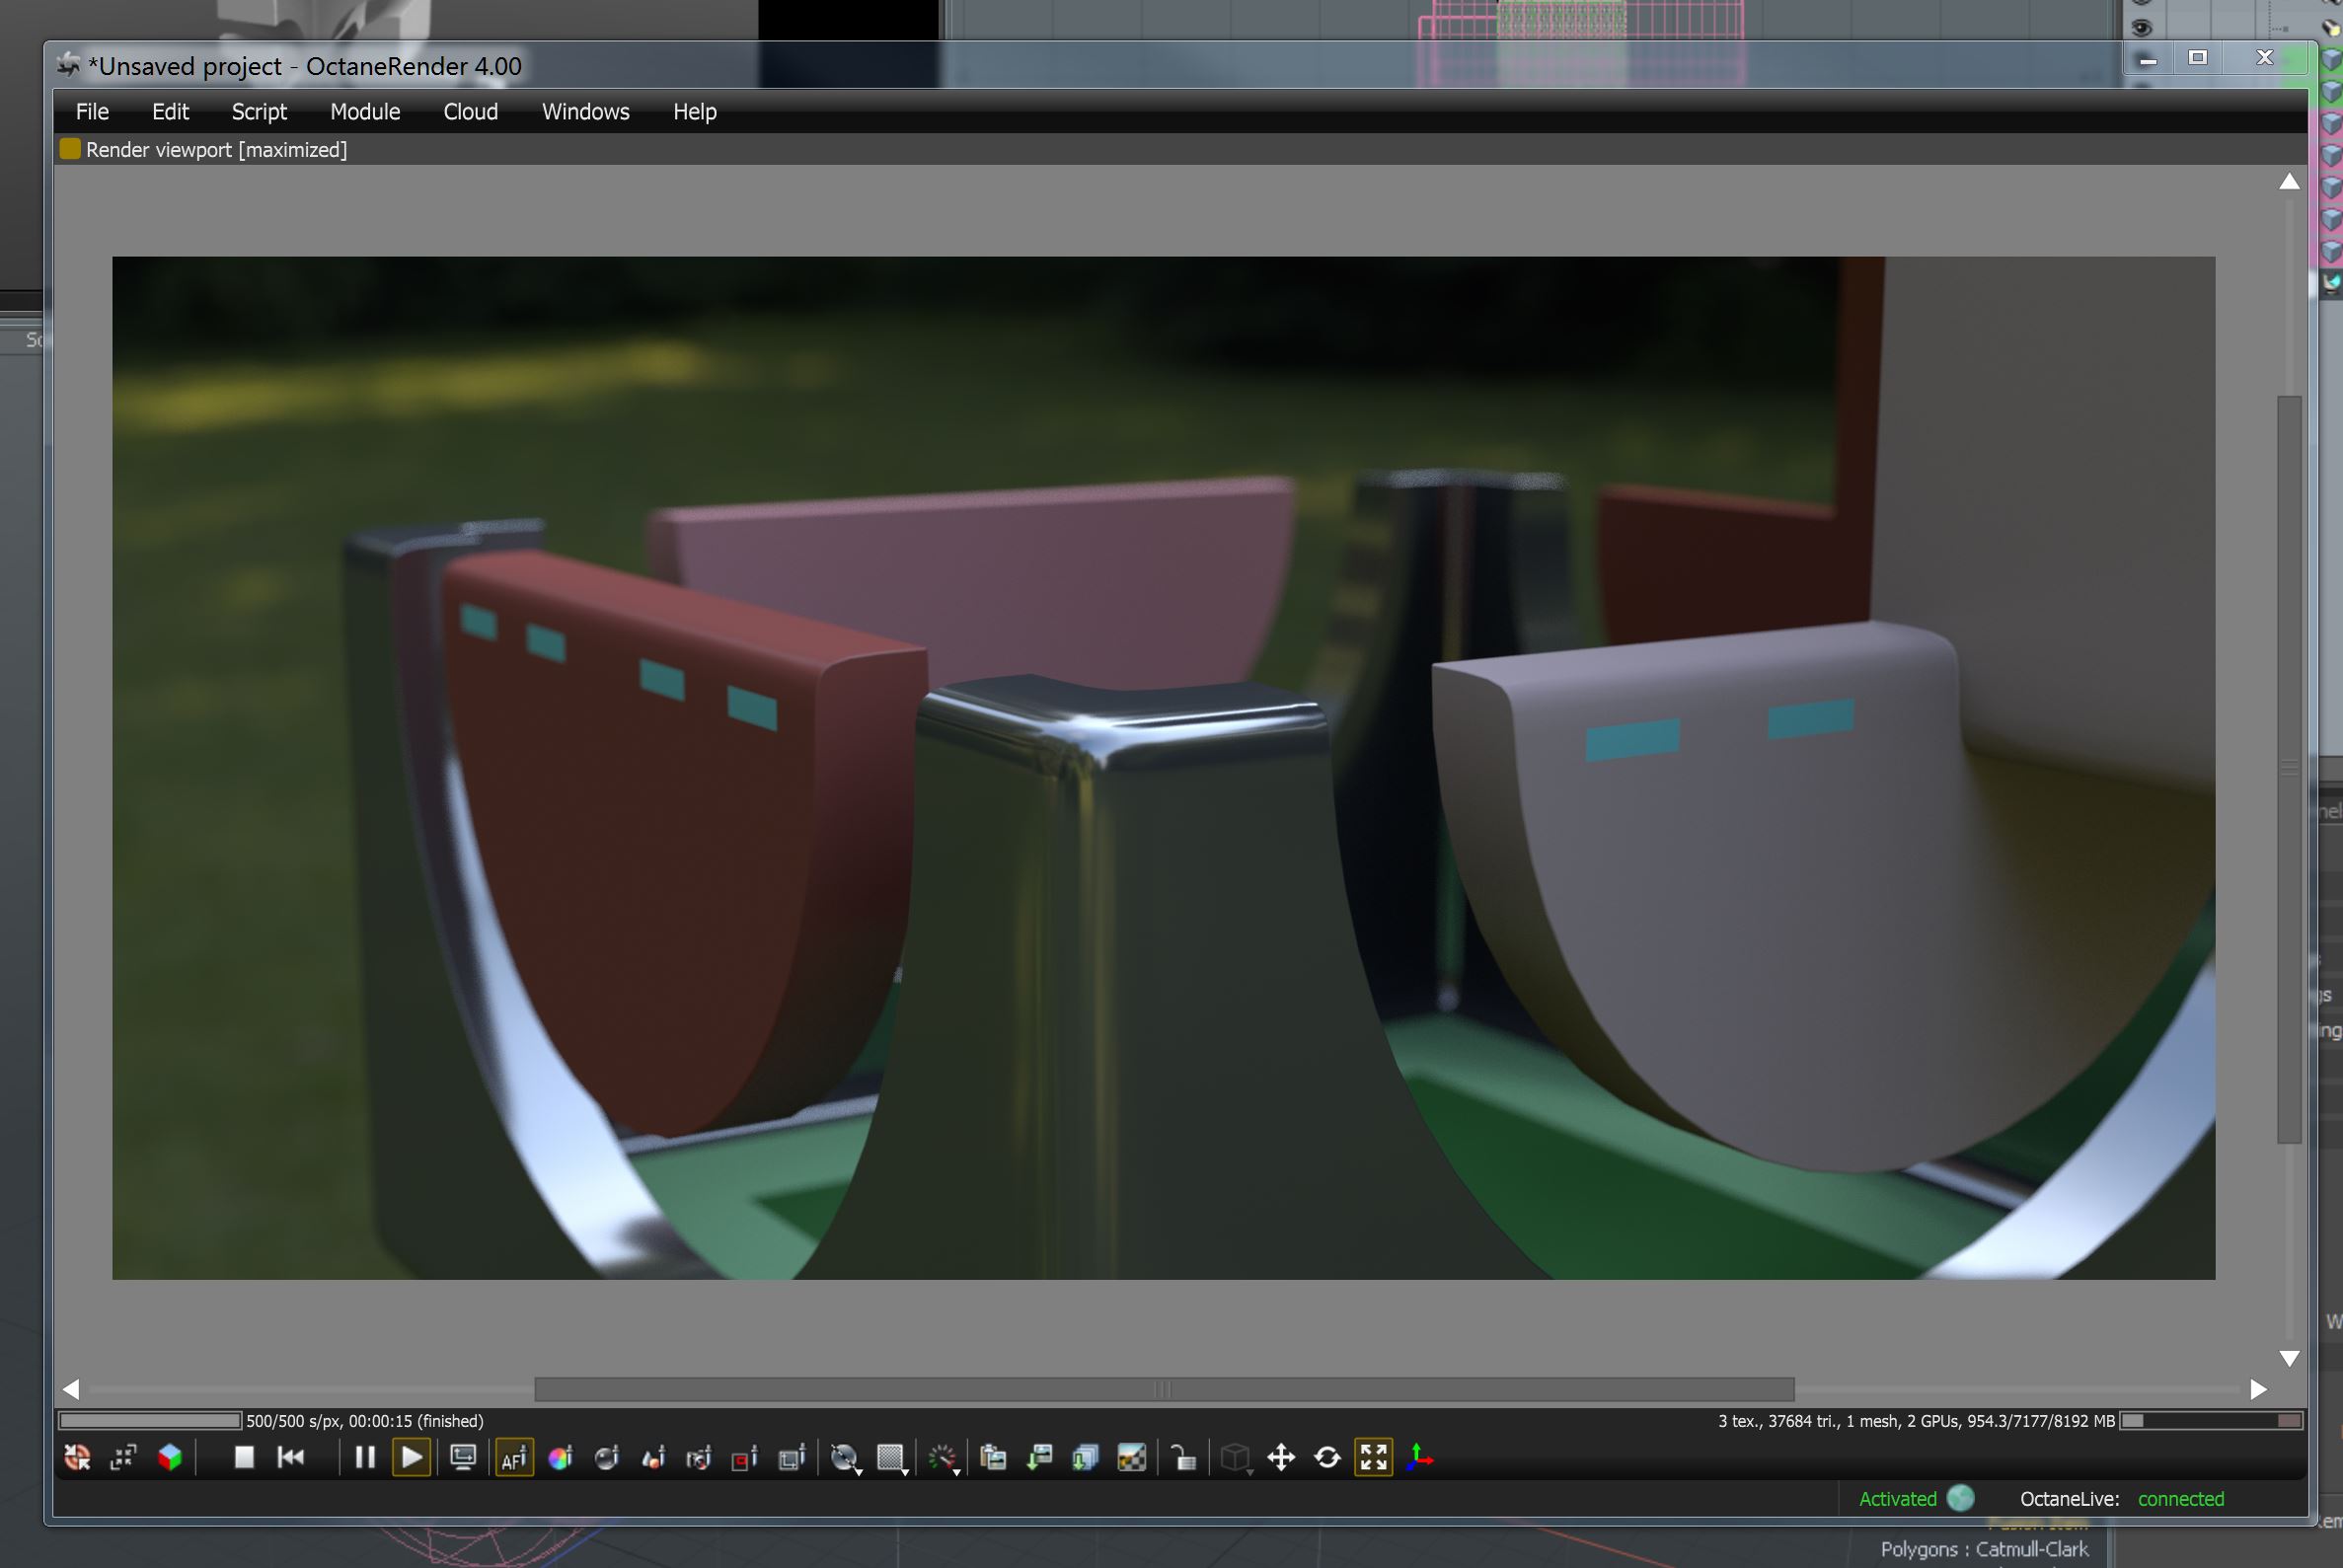This screenshot has width=2343, height=1568.
Task: Toggle the viewport lock padlock icon
Action: (1184, 1459)
